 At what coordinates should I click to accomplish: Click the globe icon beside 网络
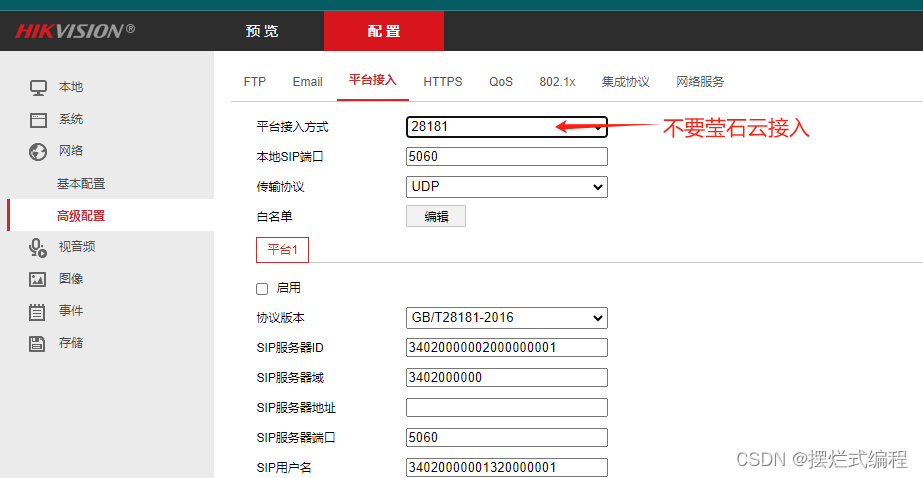click(38, 152)
